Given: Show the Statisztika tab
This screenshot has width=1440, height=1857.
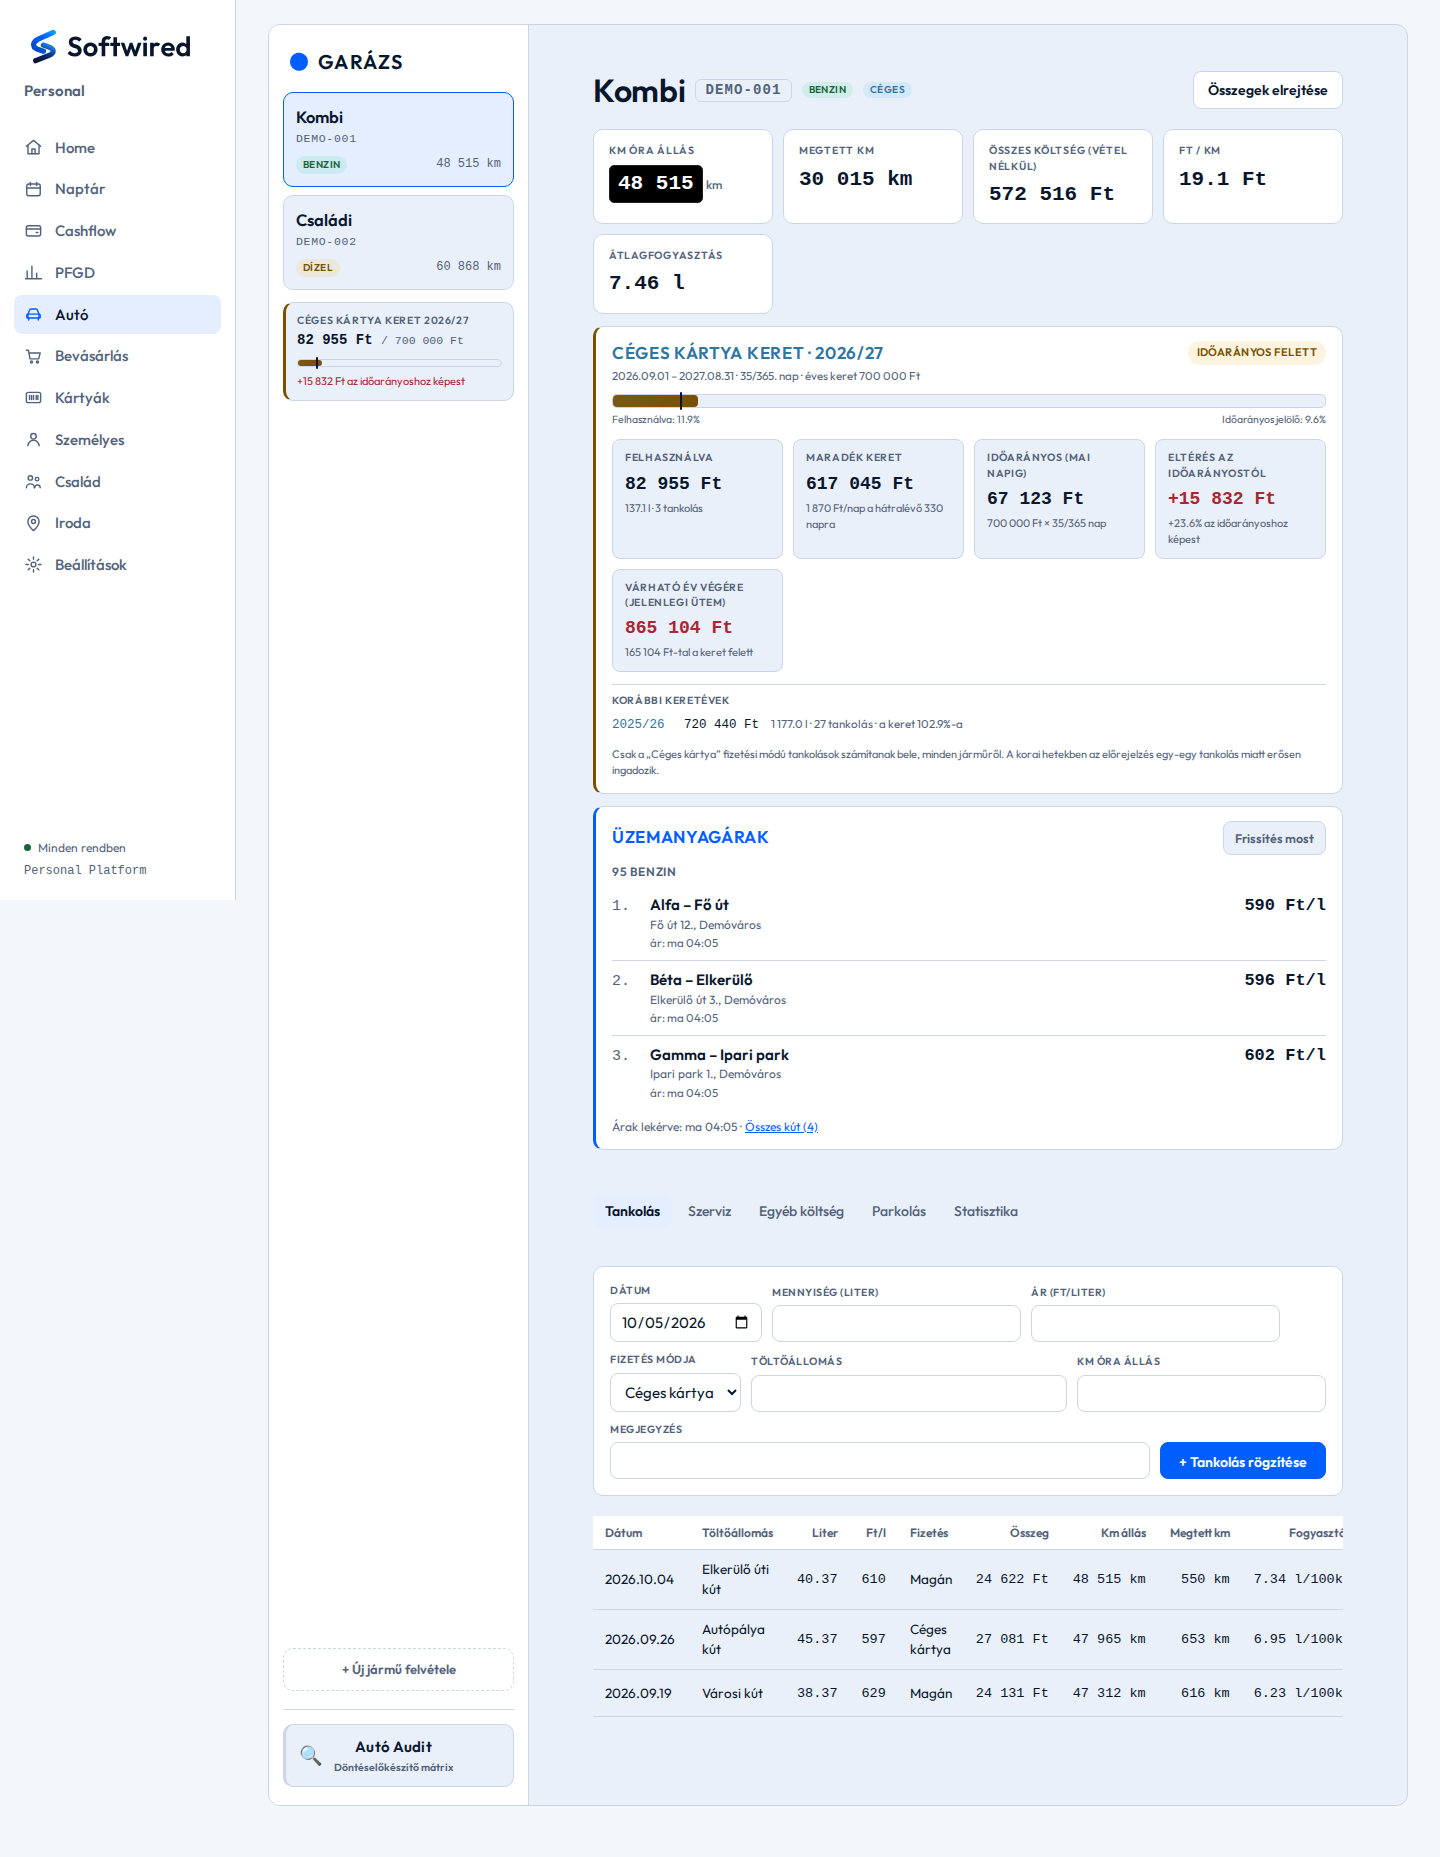Looking at the screenshot, I should pyautogui.click(x=986, y=1212).
